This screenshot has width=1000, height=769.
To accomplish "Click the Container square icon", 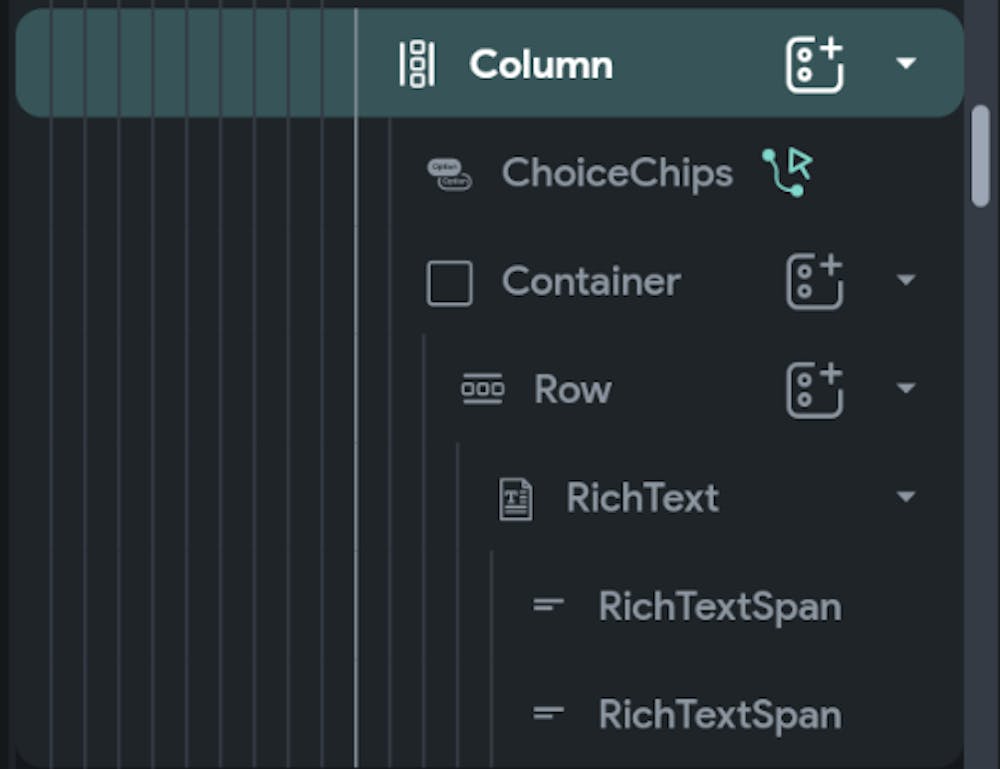I will [x=449, y=283].
